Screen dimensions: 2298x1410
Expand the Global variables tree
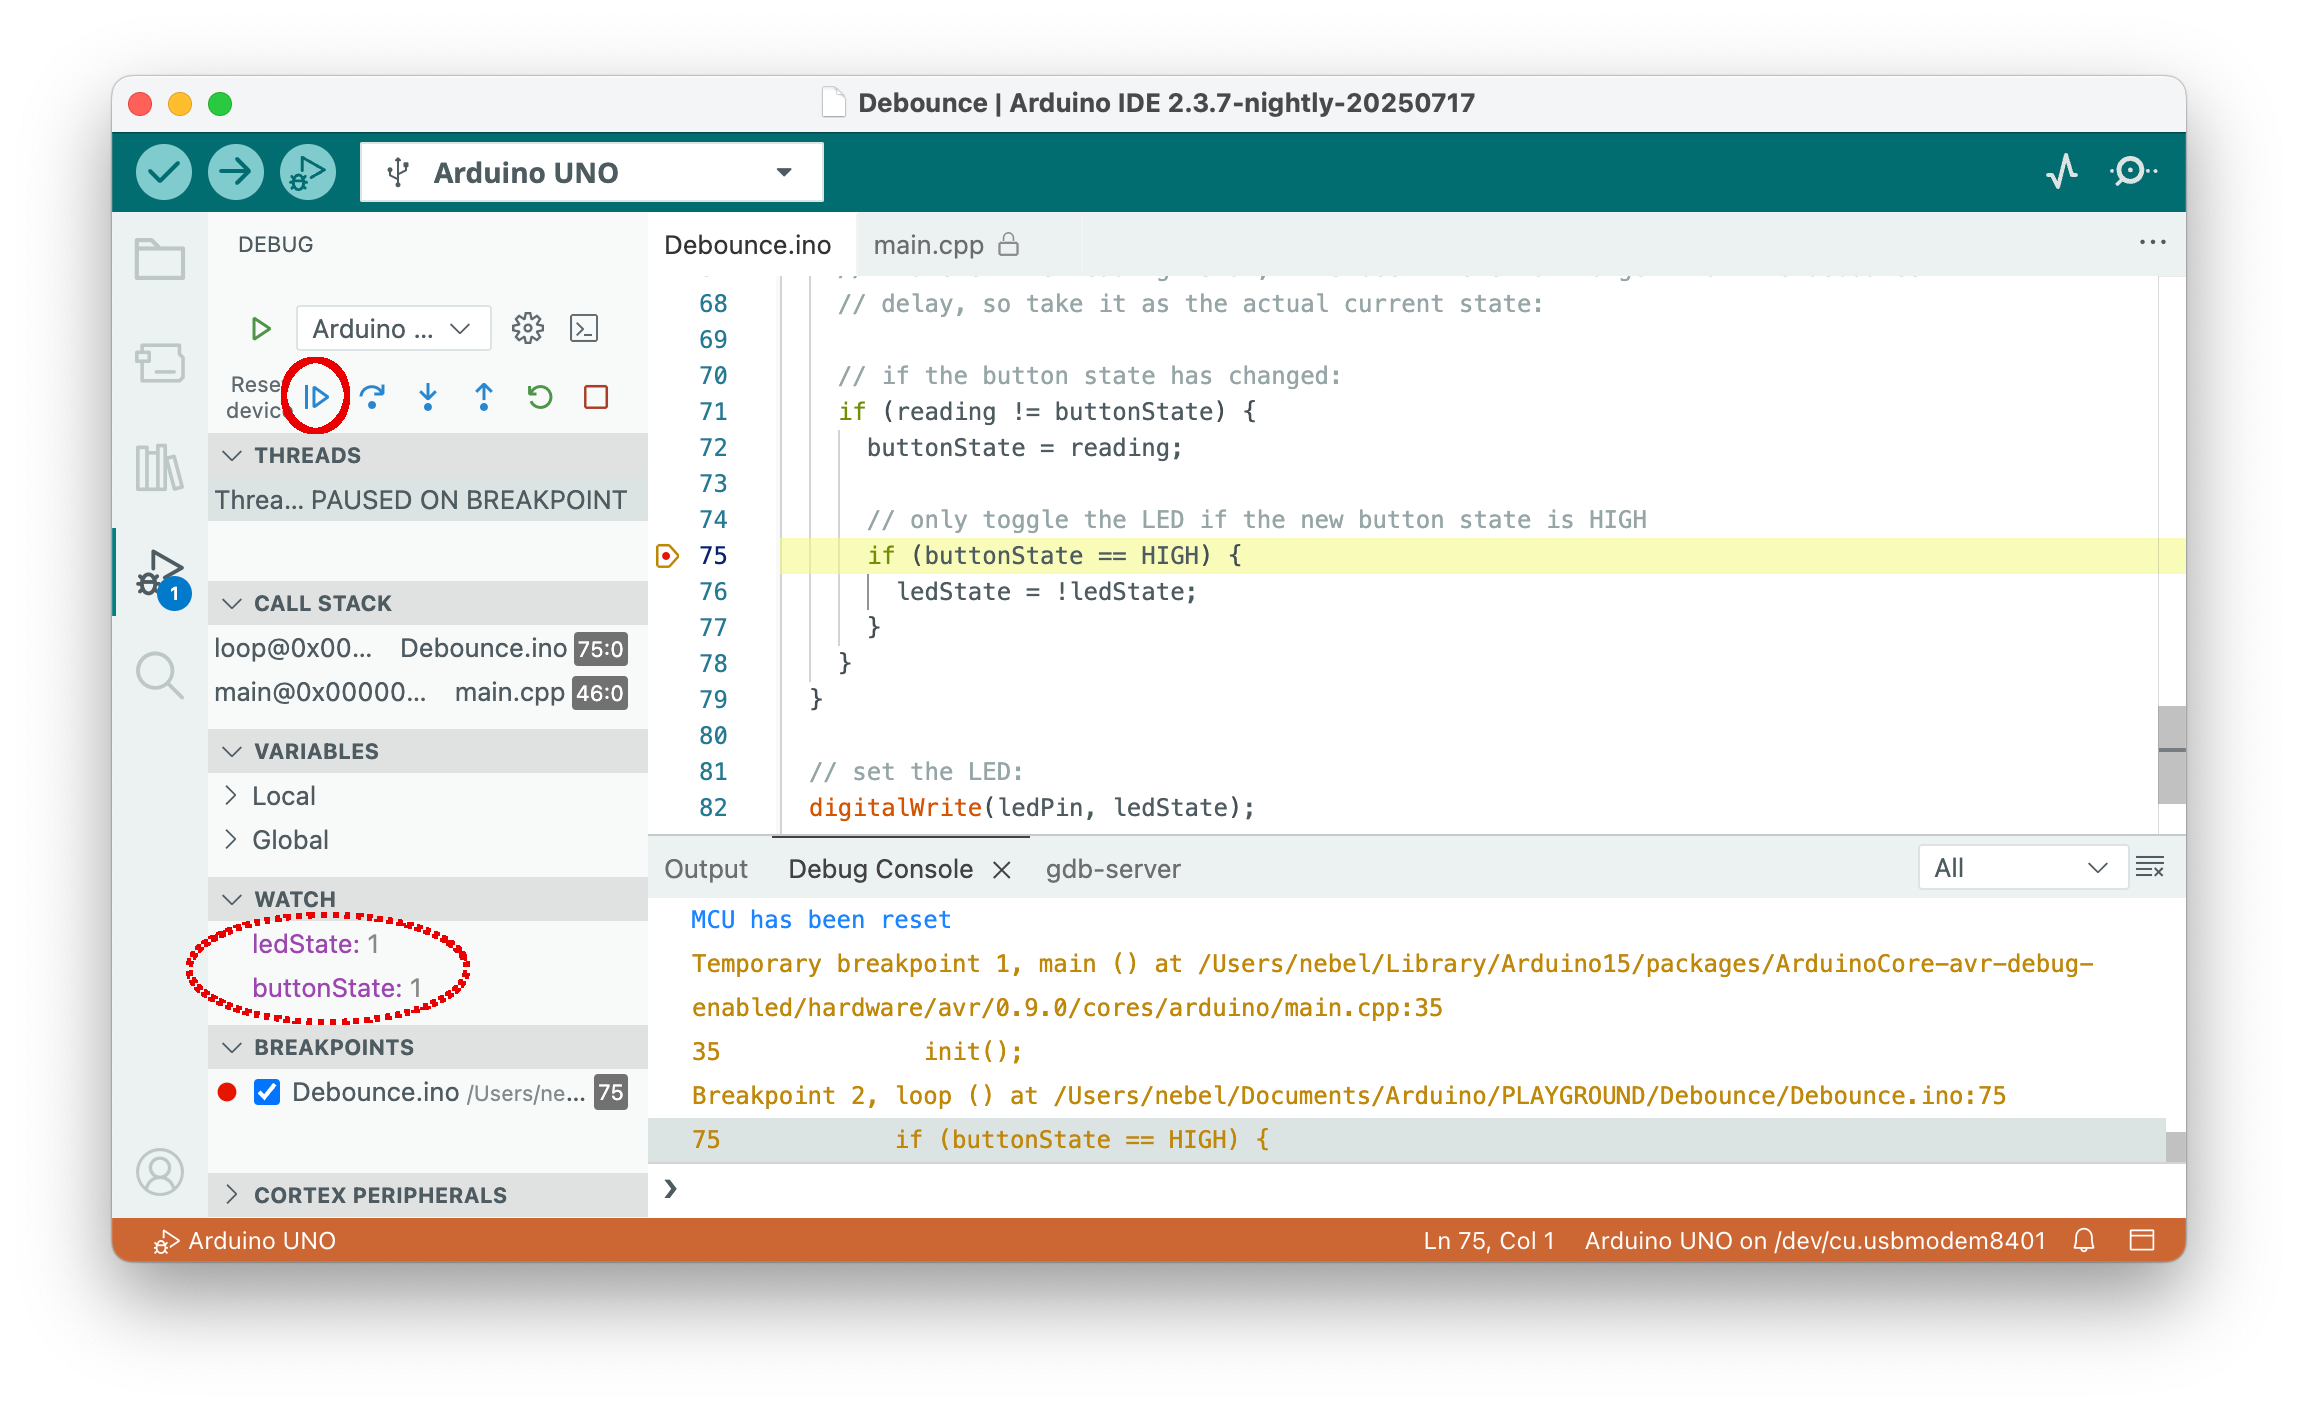[290, 840]
